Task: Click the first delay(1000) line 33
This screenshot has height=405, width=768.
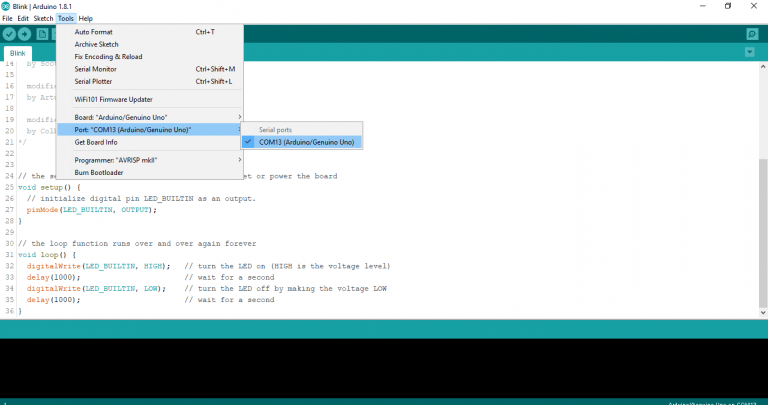Action: point(53,277)
